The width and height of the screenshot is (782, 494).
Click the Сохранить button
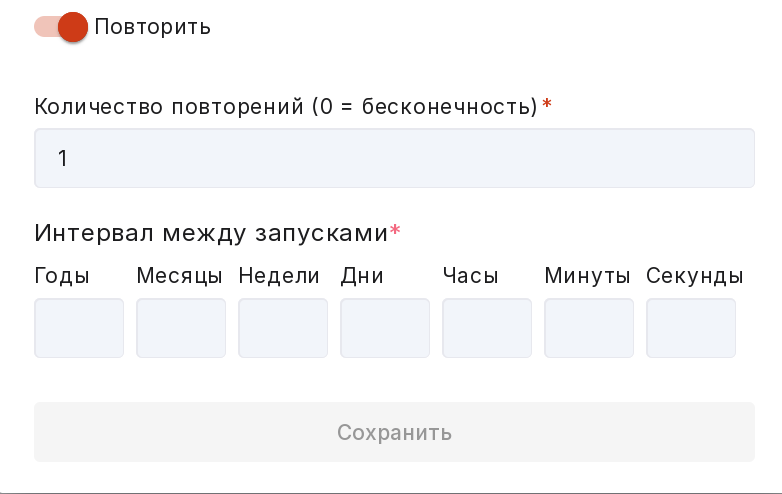[394, 432]
